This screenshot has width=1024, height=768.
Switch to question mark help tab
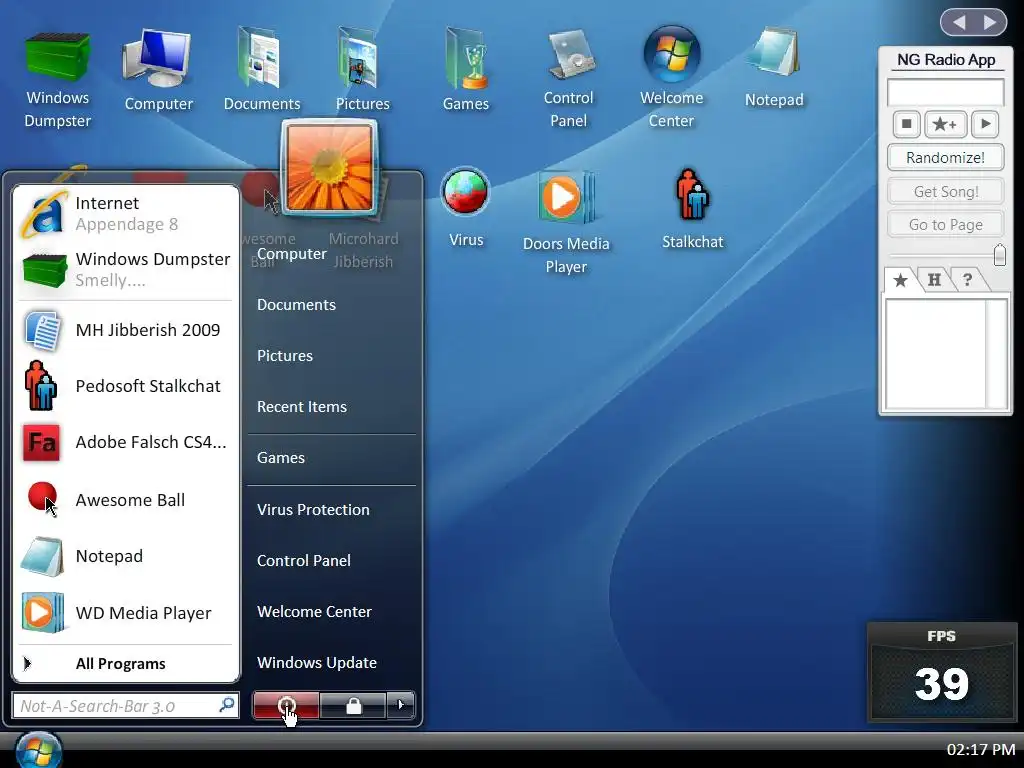click(967, 280)
